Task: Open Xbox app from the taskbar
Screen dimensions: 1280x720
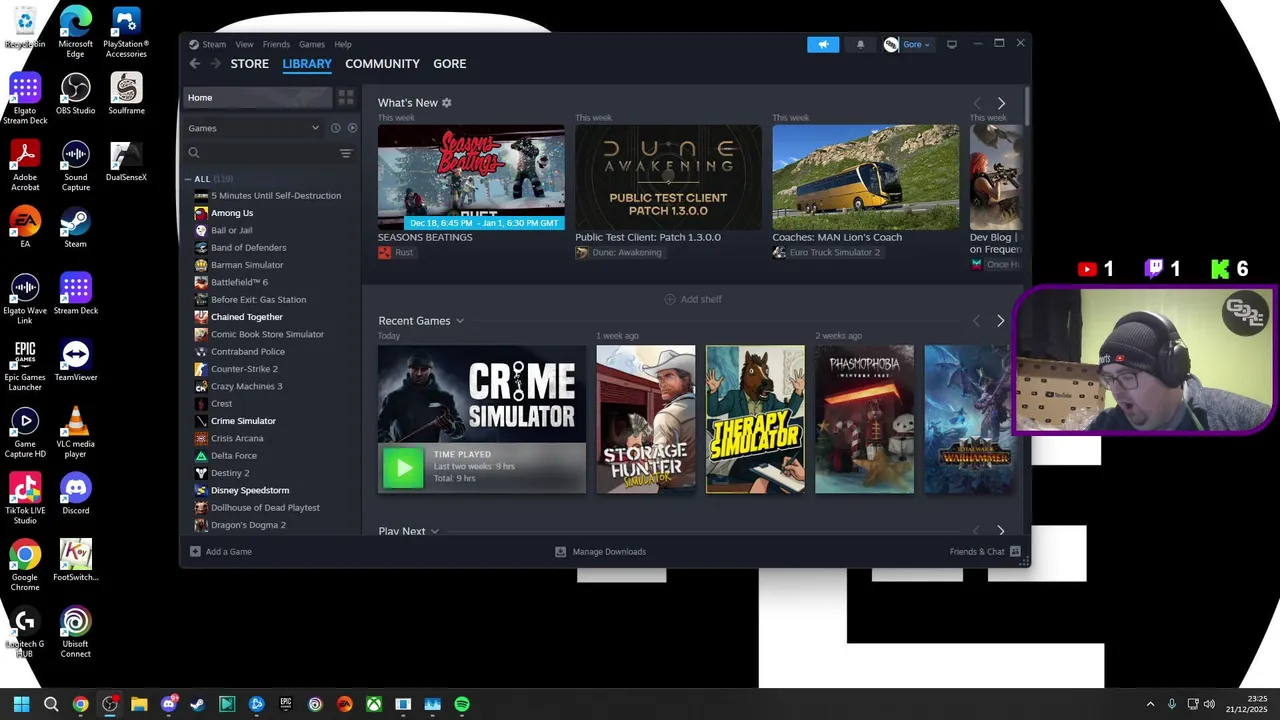Action: tap(374, 704)
